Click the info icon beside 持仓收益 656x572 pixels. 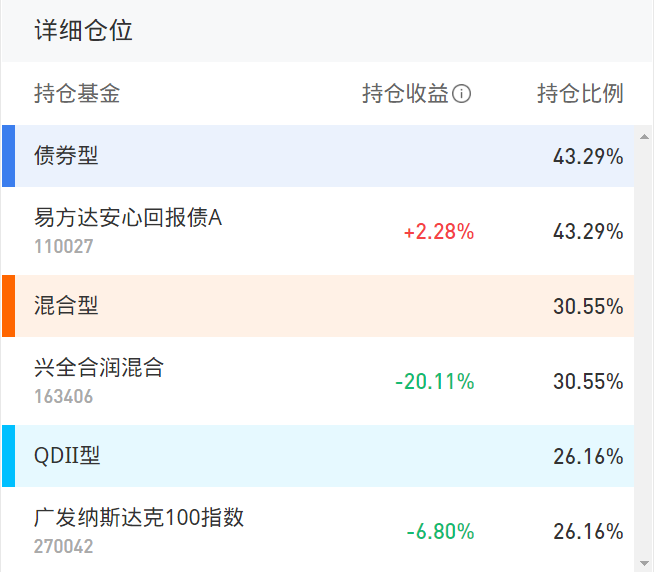point(462,94)
